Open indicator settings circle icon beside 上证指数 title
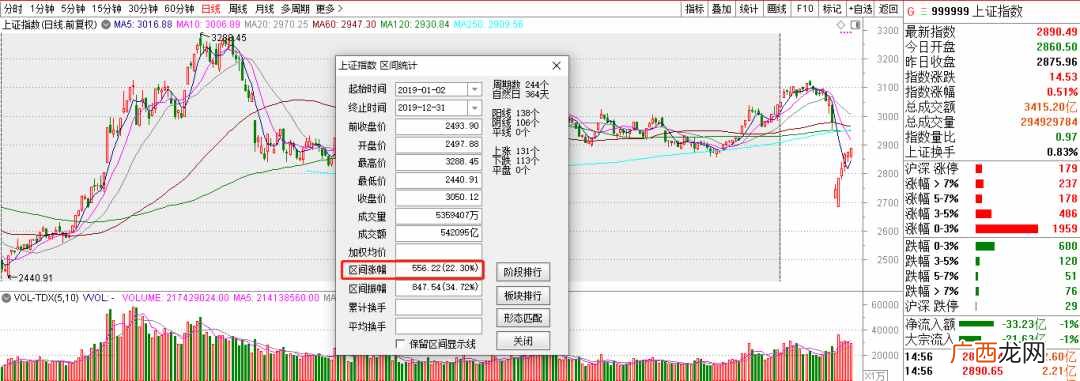This screenshot has width=1080, height=381. coord(105,24)
